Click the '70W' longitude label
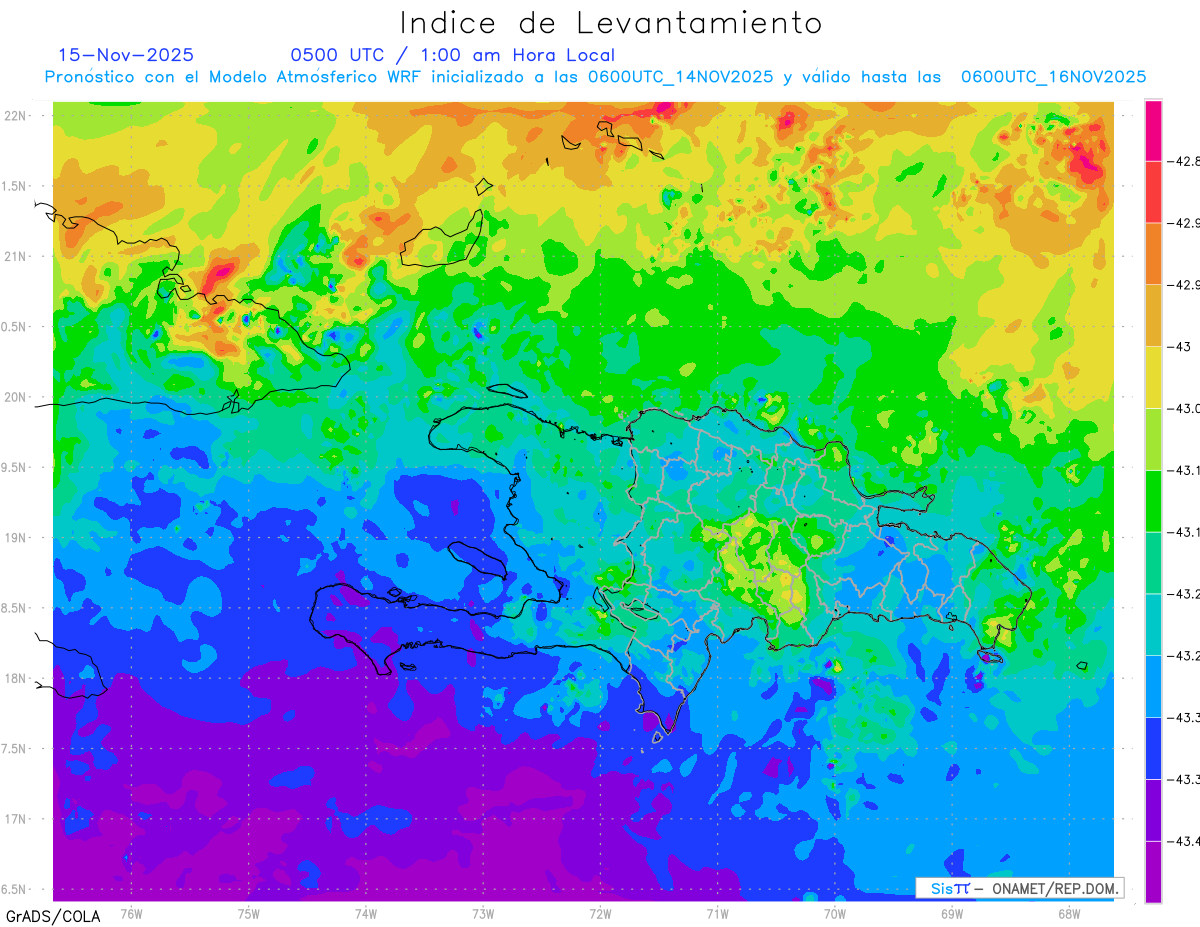This screenshot has width=1200, height=927. pos(834,913)
